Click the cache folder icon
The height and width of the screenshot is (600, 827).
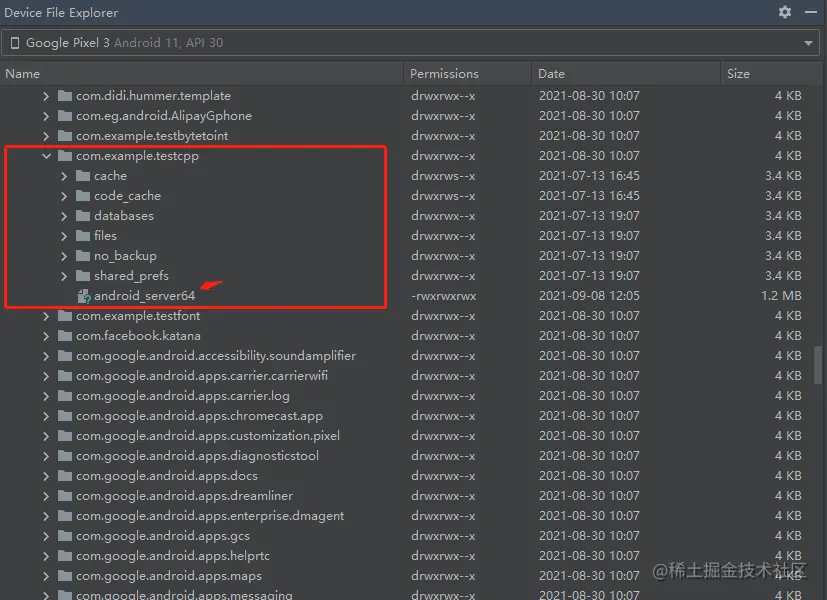[x=83, y=176]
